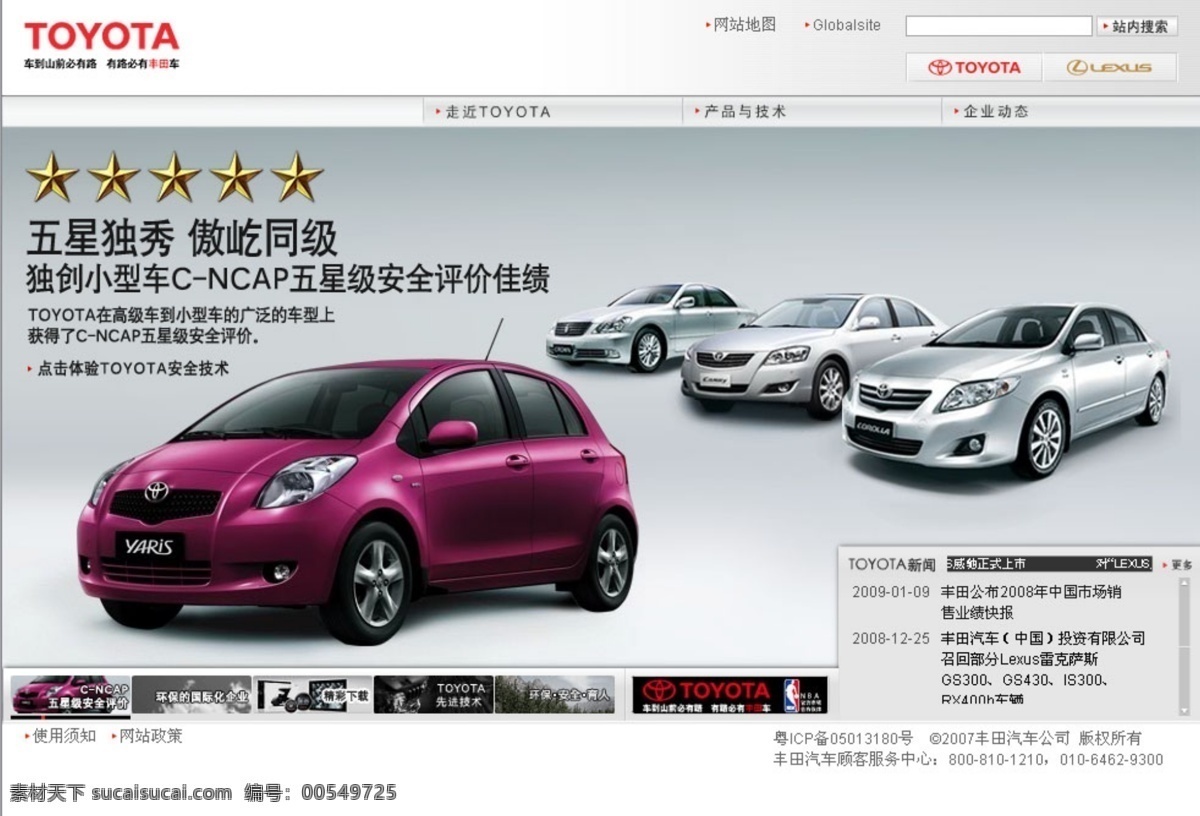This screenshot has height=816, width=1200.
Task: Click 更多 next to TOYOTA新闻
Action: click(x=1180, y=565)
